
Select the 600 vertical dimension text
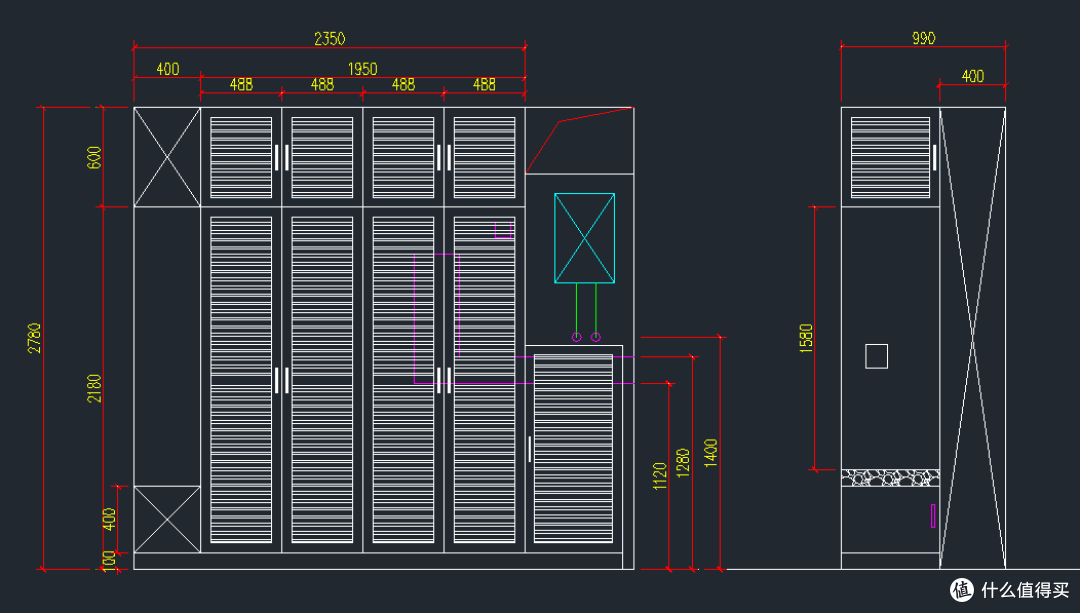94,157
